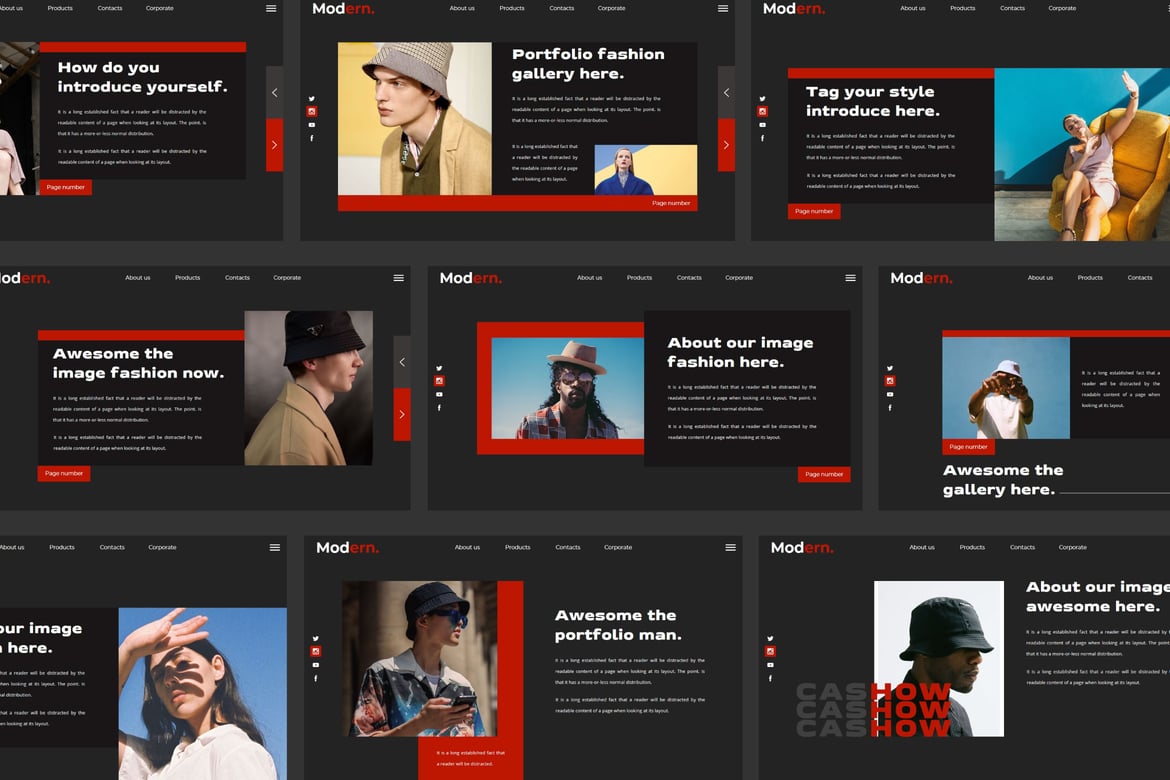Click 'Page number' tag on 'How do you introduce yourself' slide
This screenshot has height=780, width=1170.
tap(66, 187)
